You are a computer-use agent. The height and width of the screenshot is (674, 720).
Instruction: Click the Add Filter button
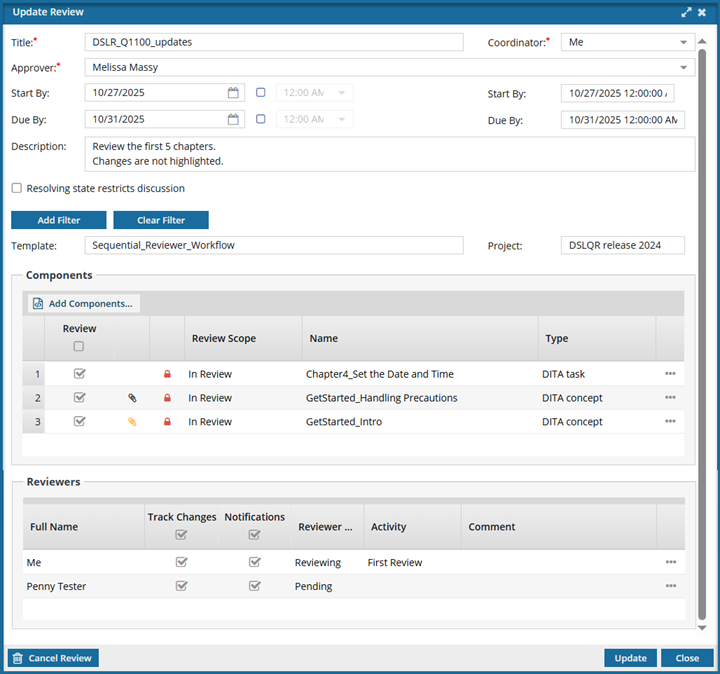click(59, 220)
